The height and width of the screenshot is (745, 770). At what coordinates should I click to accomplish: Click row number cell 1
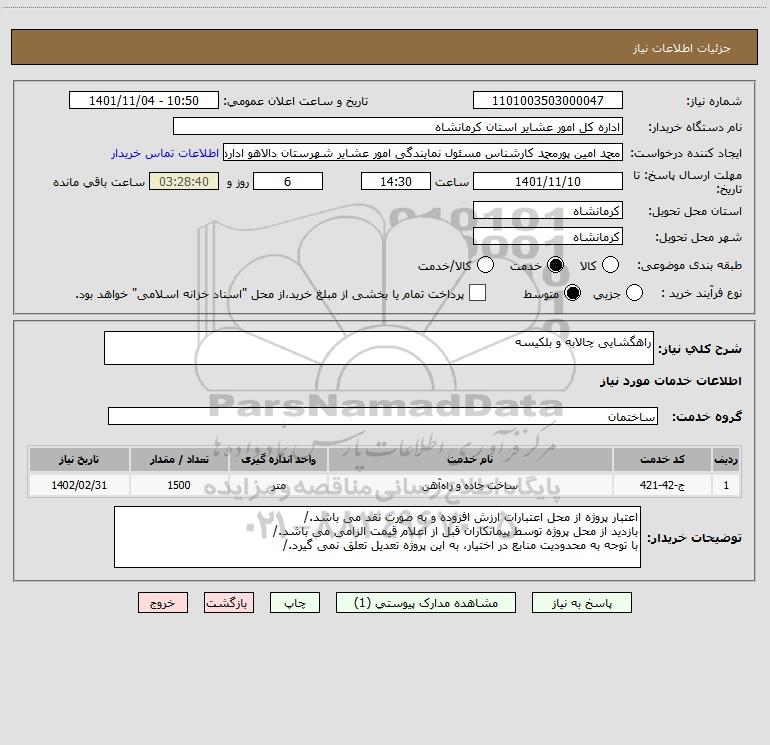tap(726, 485)
